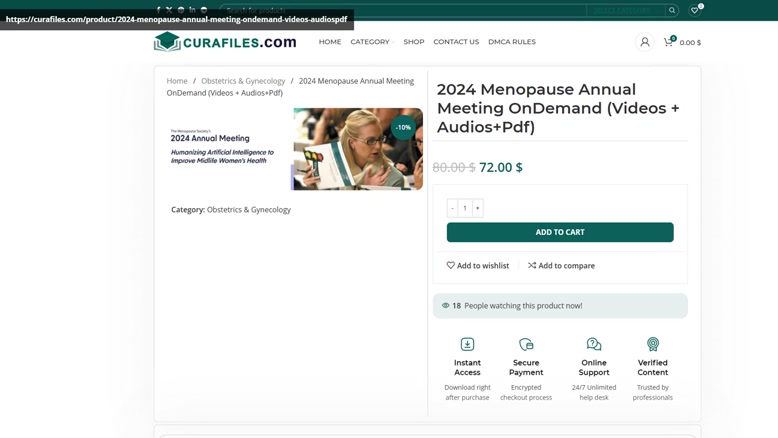
Task: Click the Verified Content badge icon
Action: [652, 344]
